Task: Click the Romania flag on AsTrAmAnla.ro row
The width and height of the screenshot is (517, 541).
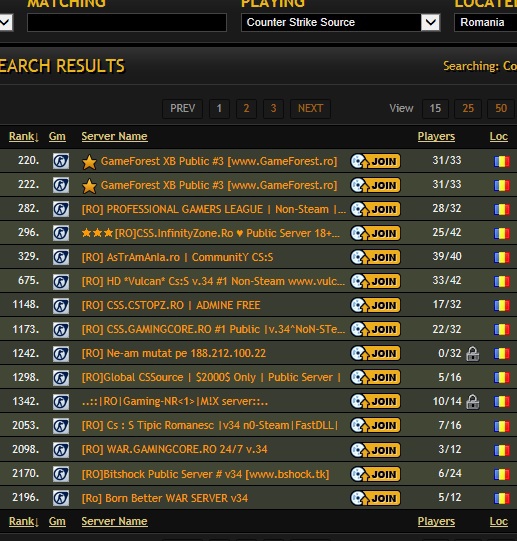Action: [501, 257]
